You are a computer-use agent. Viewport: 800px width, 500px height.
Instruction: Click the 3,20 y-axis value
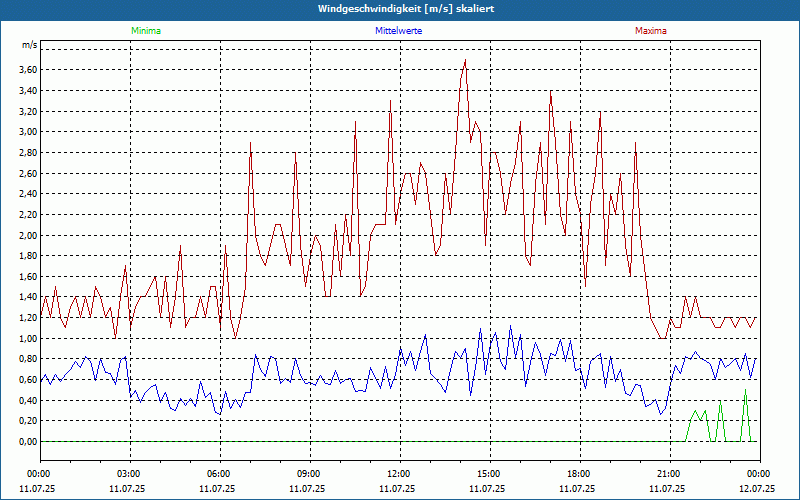28,111
